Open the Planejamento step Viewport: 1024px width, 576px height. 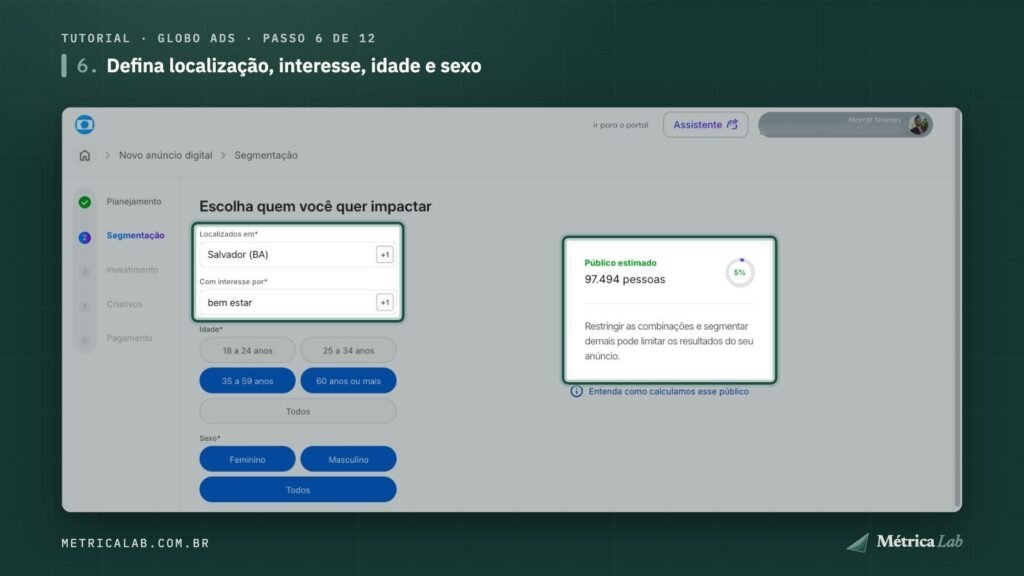(x=134, y=202)
